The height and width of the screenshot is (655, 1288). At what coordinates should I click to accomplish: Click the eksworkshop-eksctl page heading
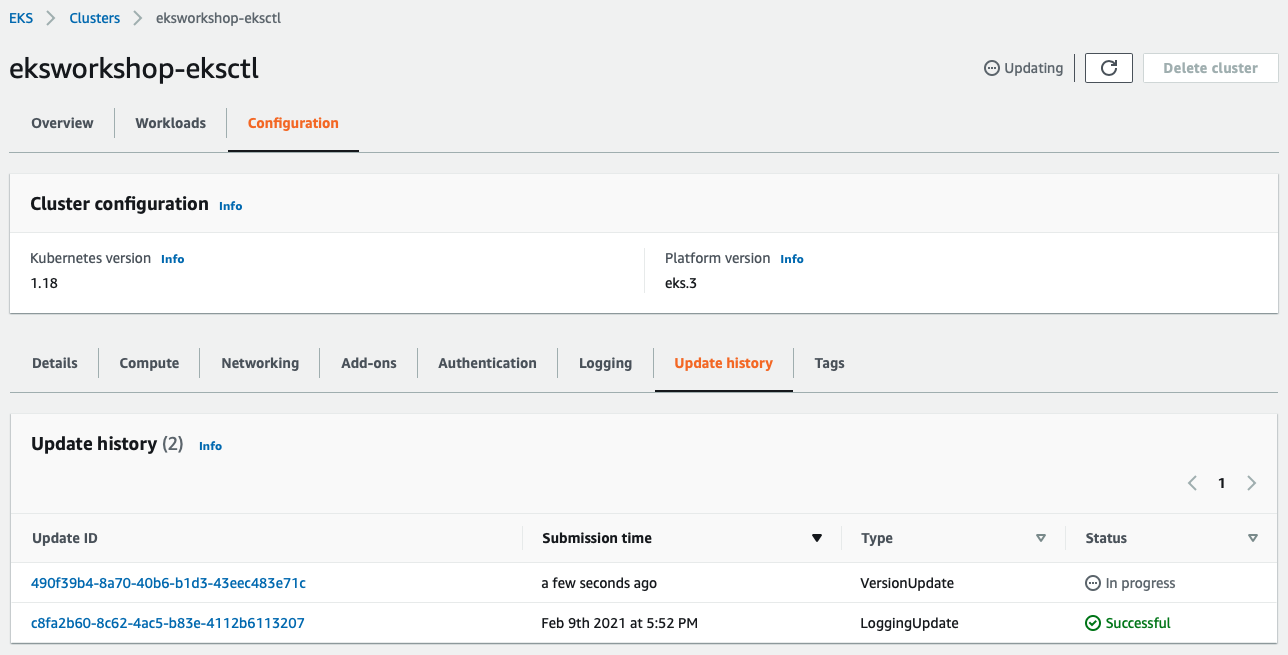coord(134,68)
